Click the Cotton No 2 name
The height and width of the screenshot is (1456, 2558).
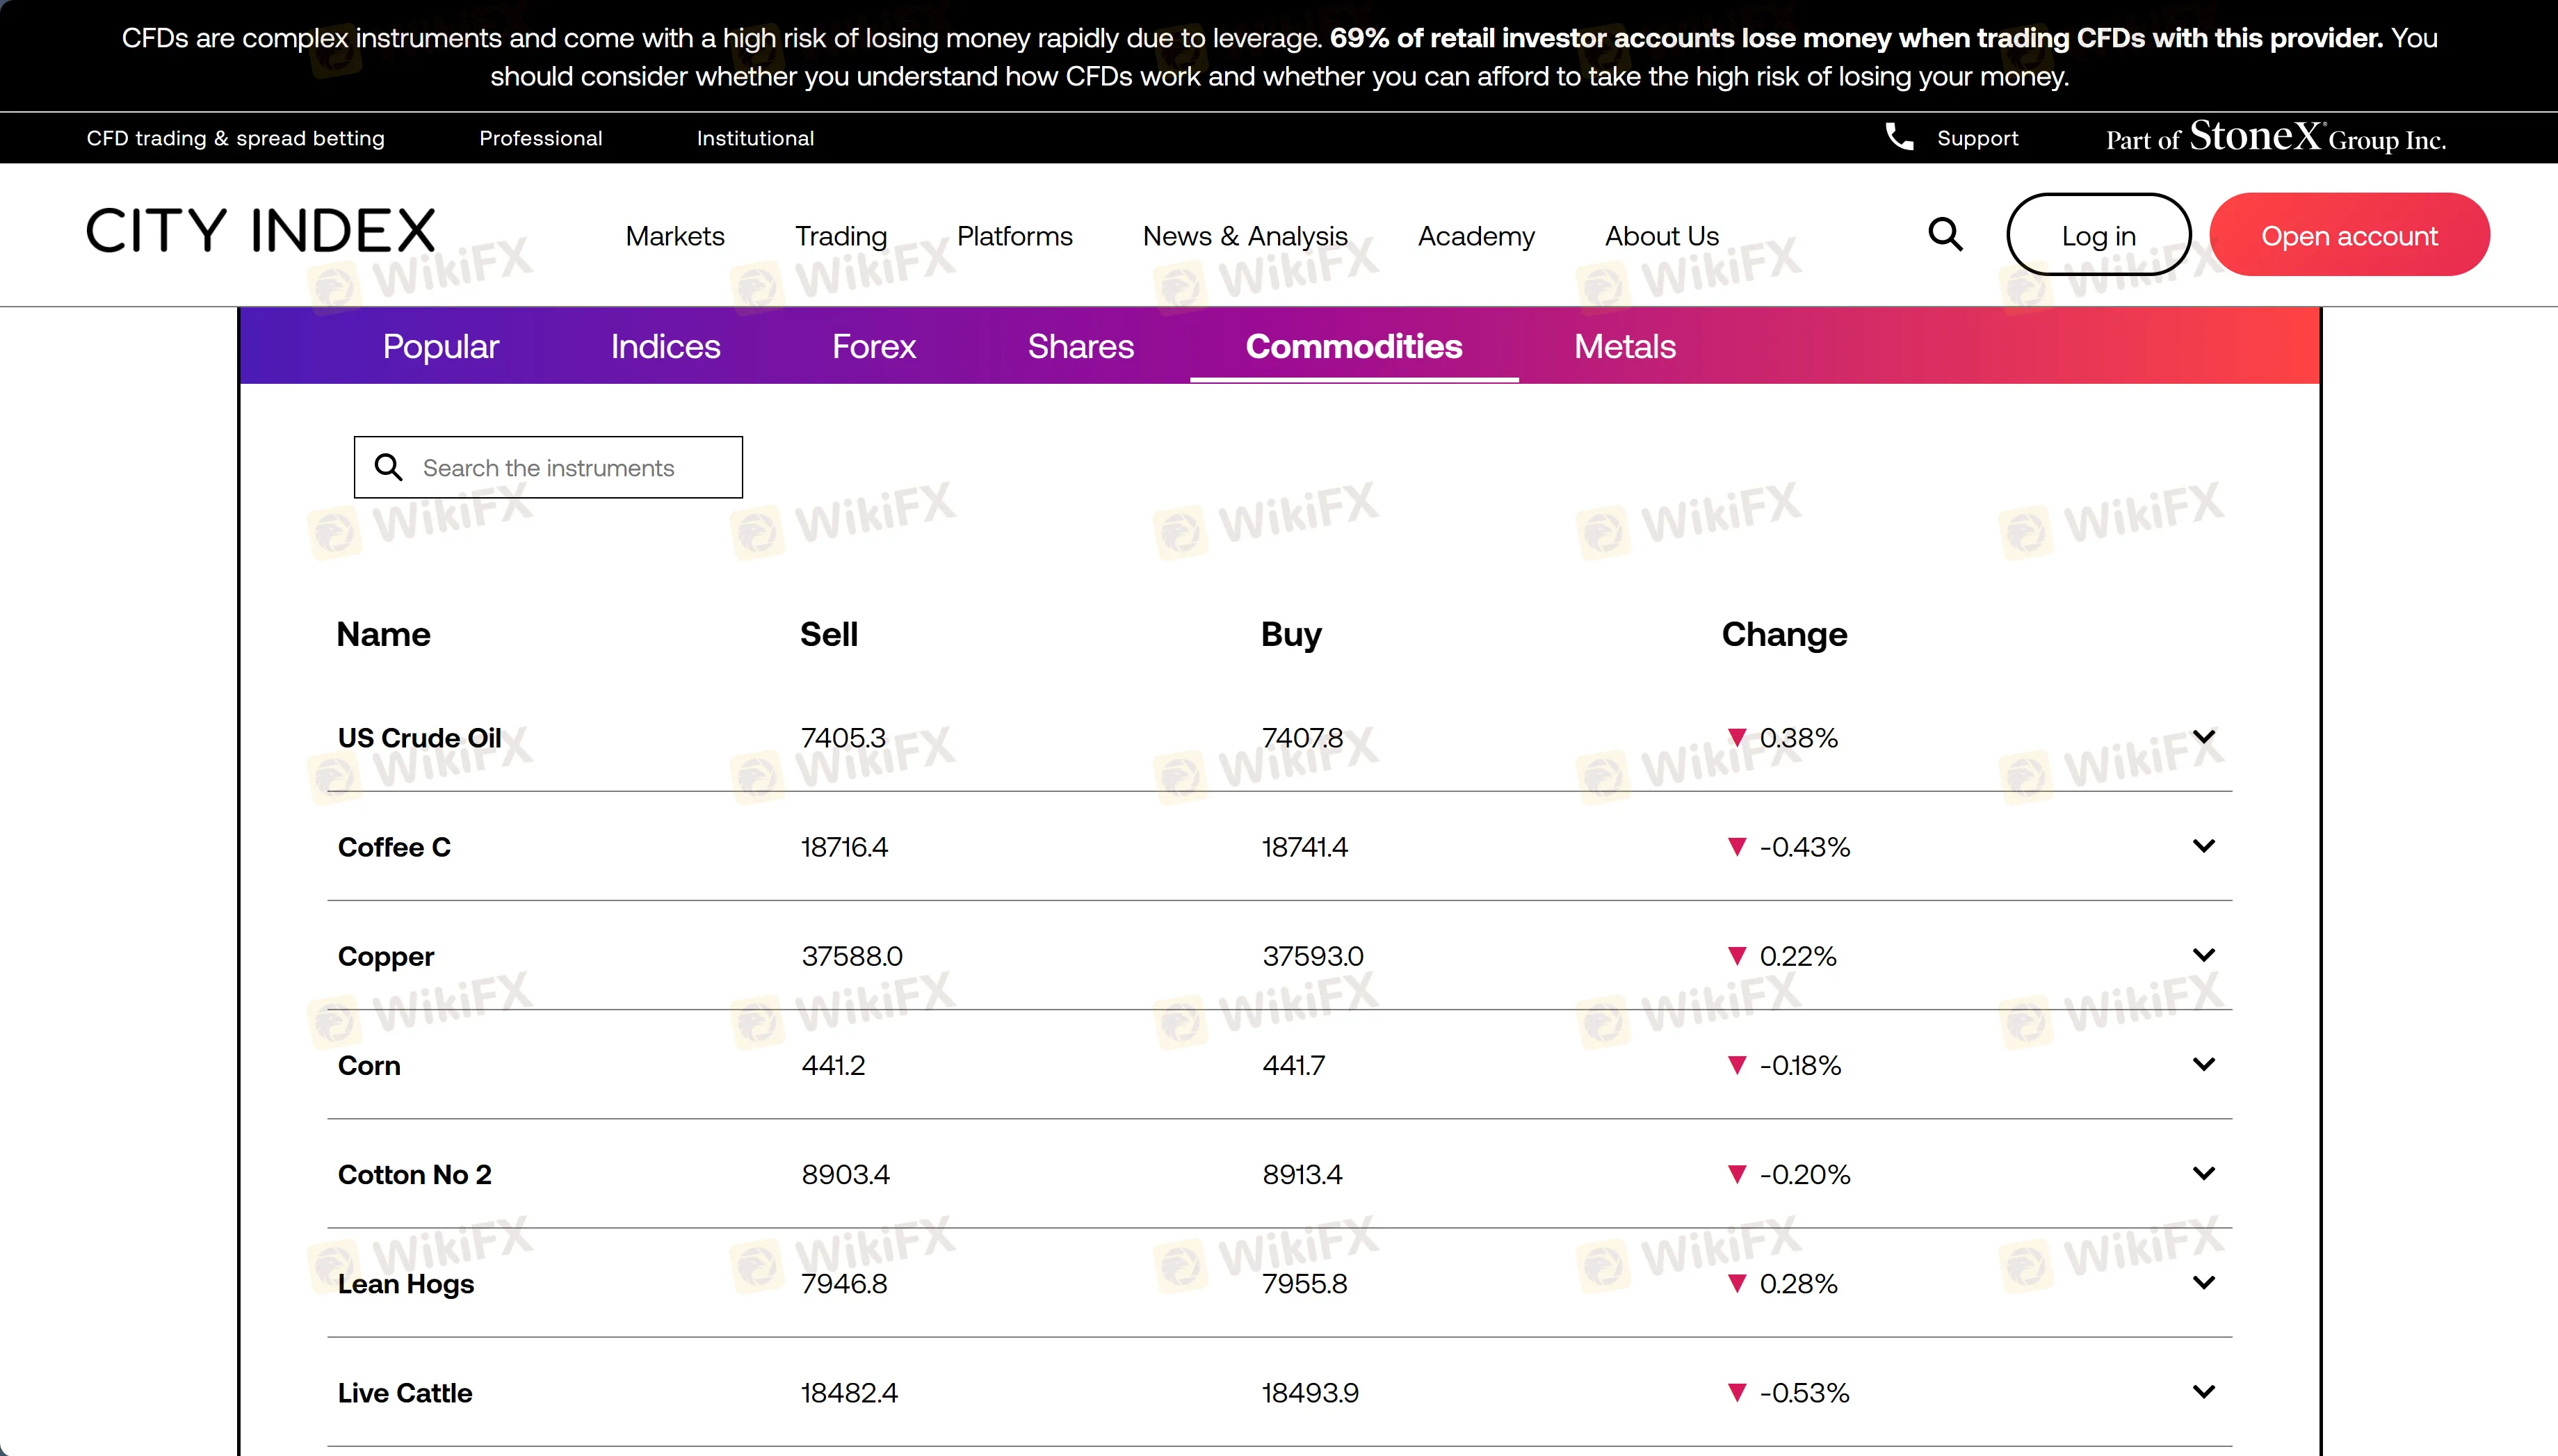pos(415,1175)
